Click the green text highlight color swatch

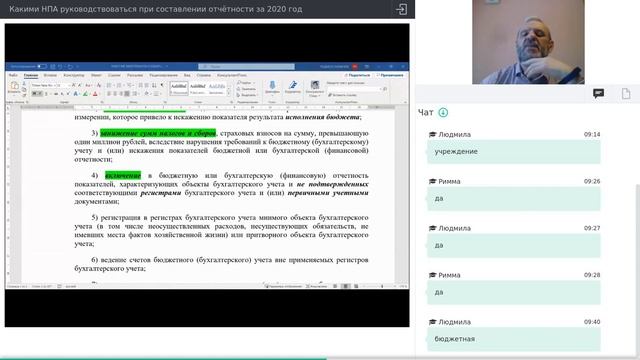coord(86,93)
